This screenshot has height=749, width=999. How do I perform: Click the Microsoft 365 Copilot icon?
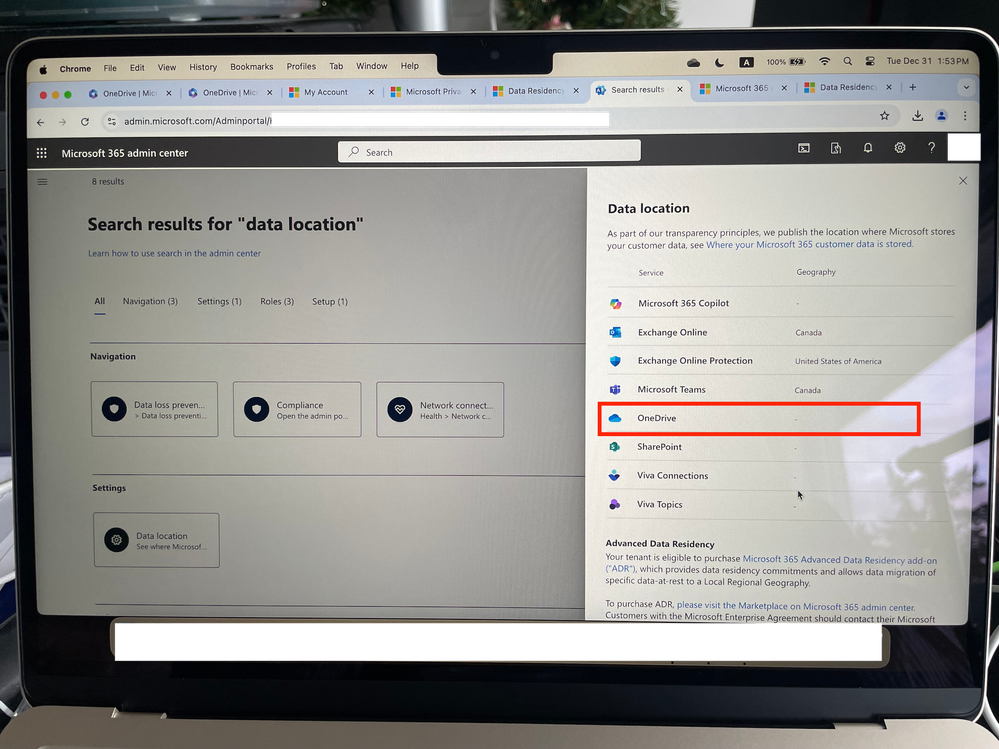pyautogui.click(x=615, y=304)
